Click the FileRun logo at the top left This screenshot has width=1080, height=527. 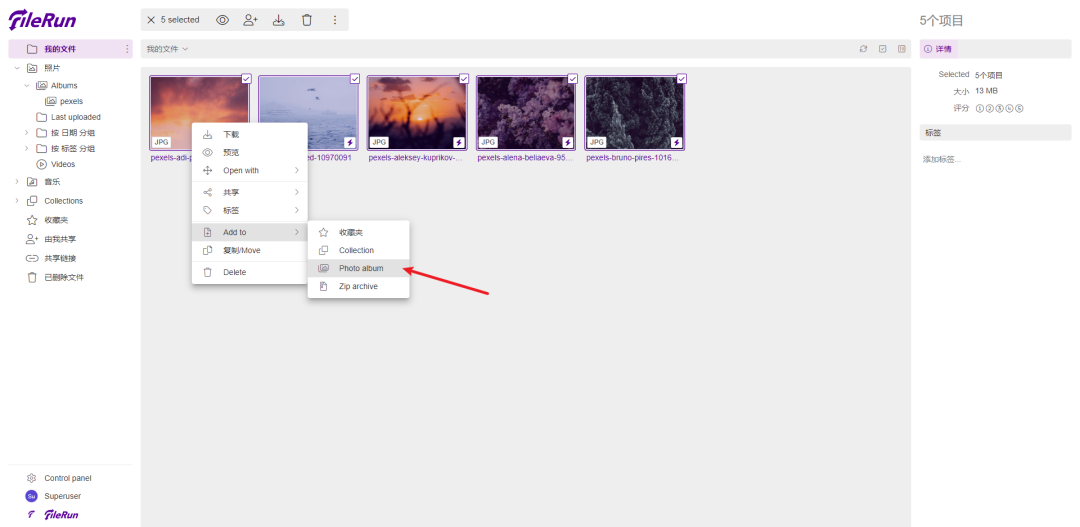pos(42,20)
